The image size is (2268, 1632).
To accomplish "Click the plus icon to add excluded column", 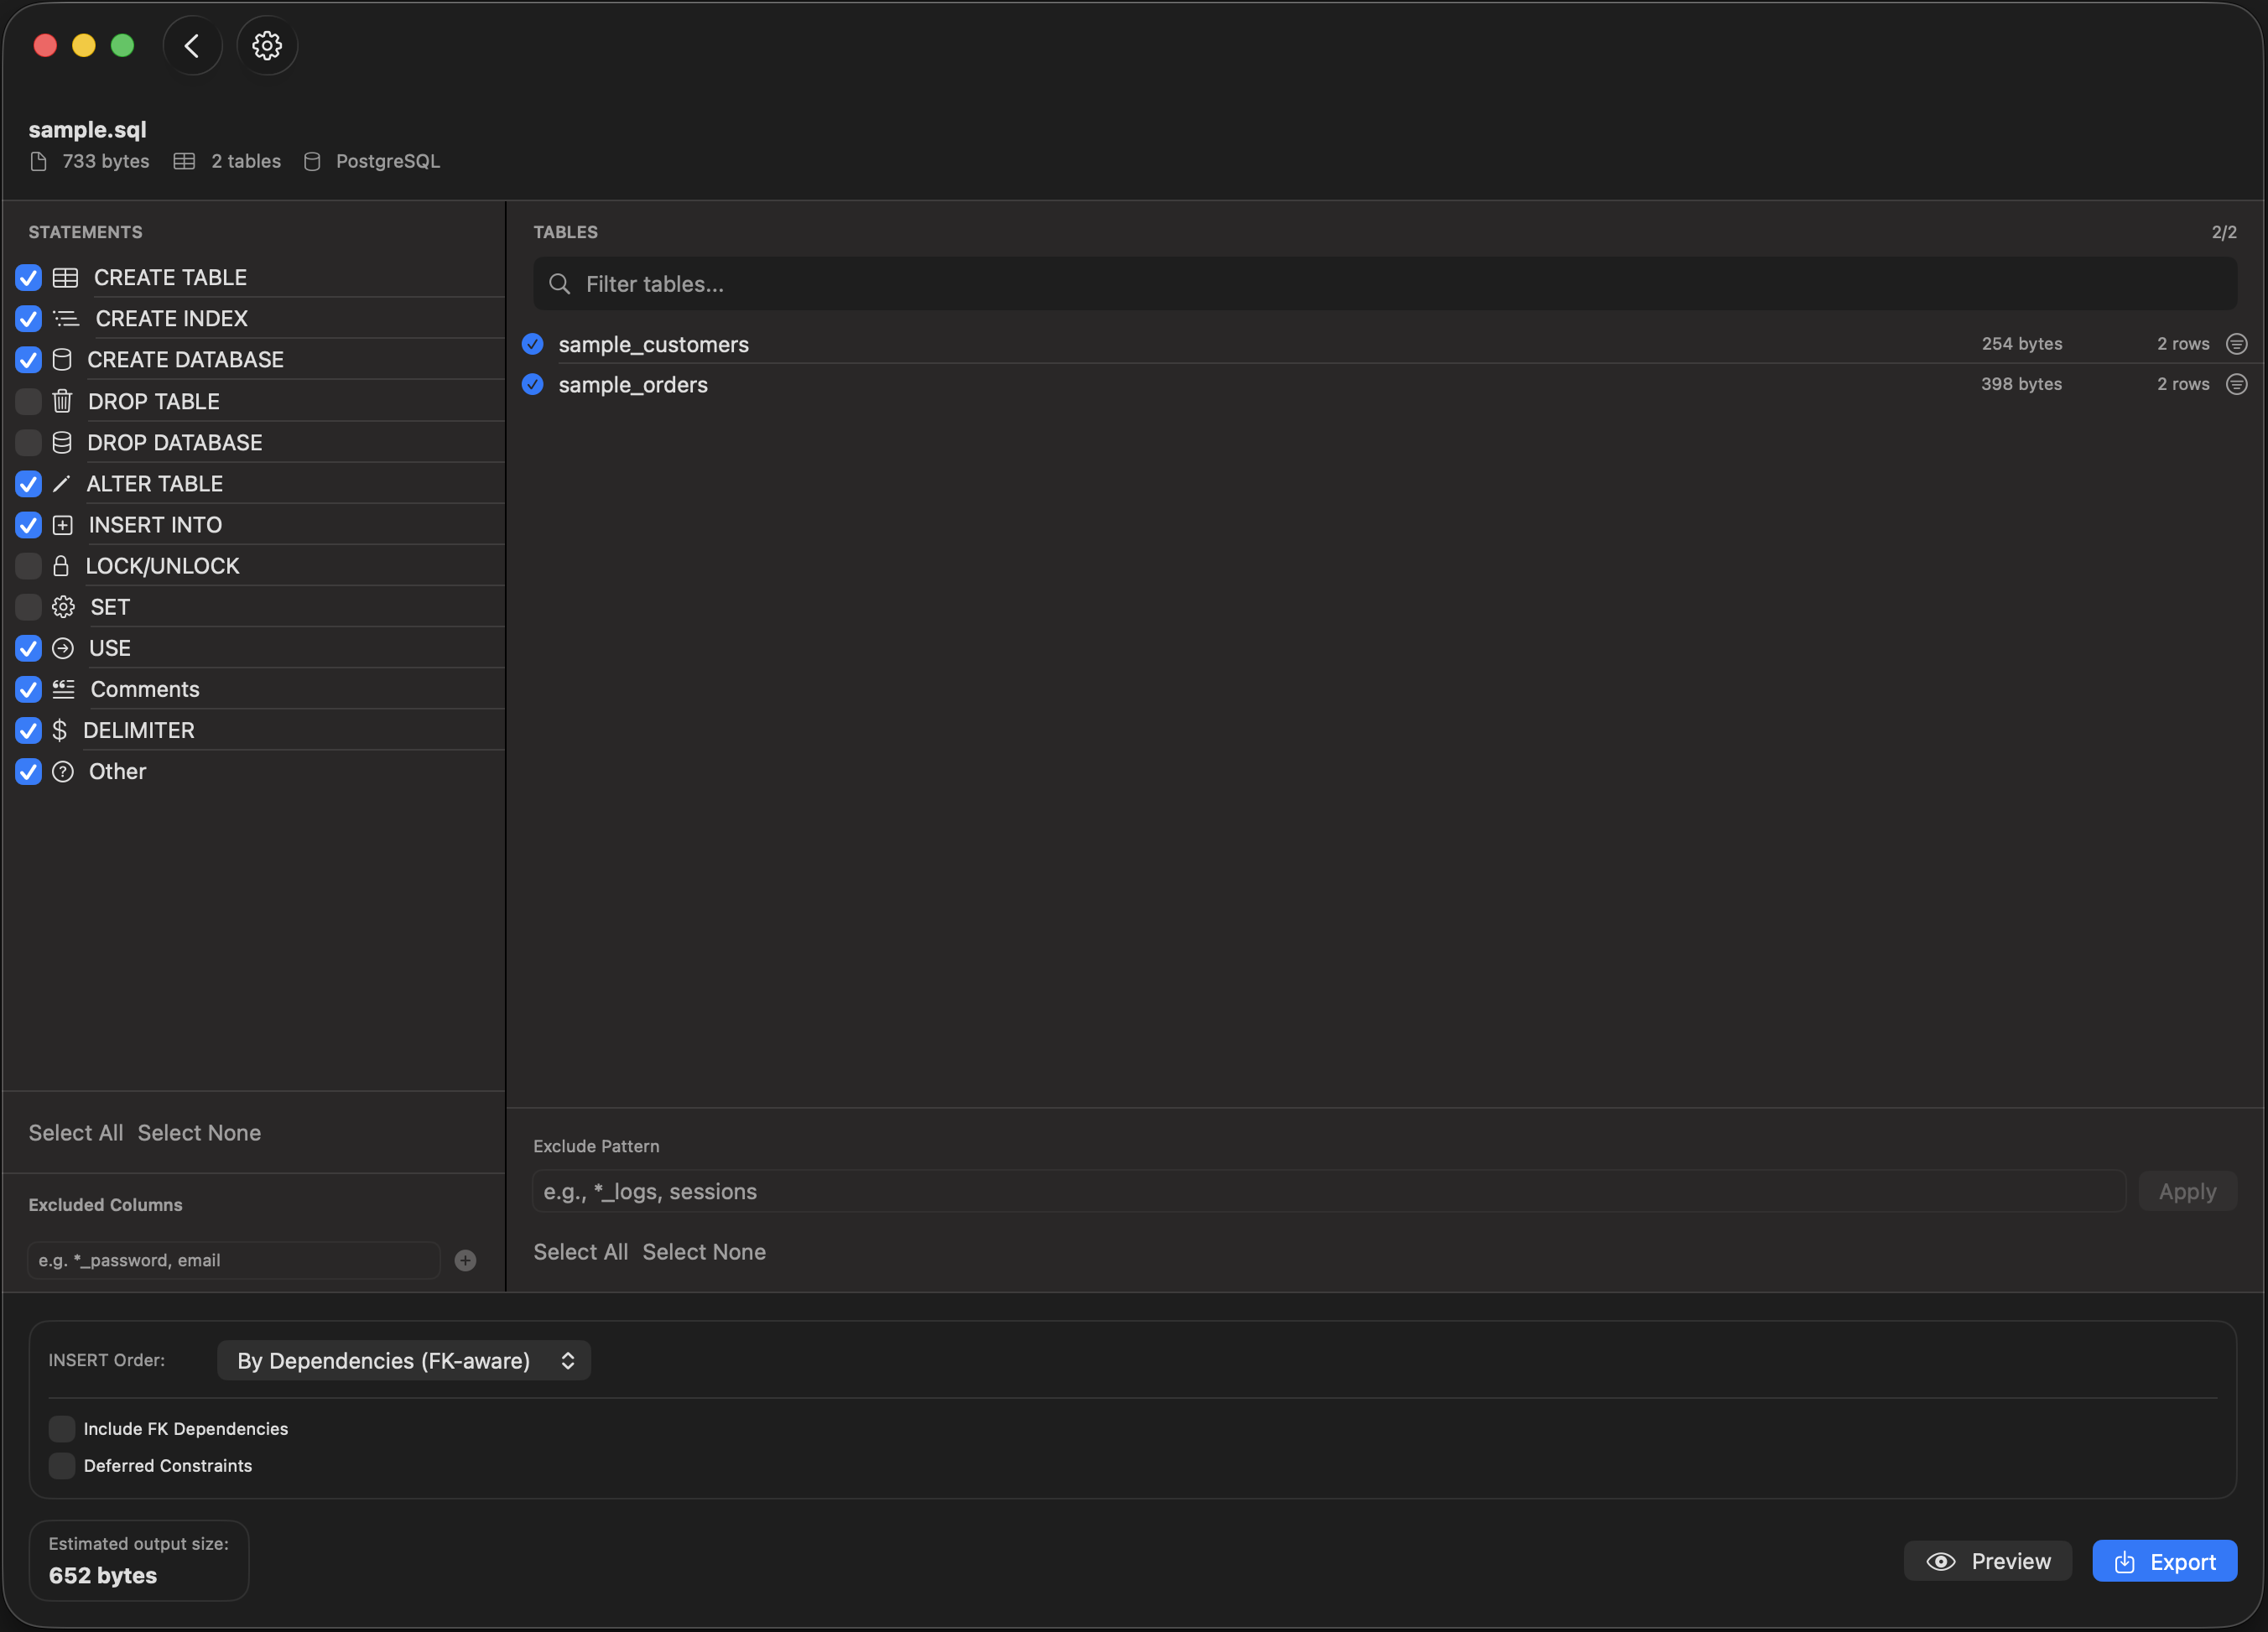I will pos(465,1260).
